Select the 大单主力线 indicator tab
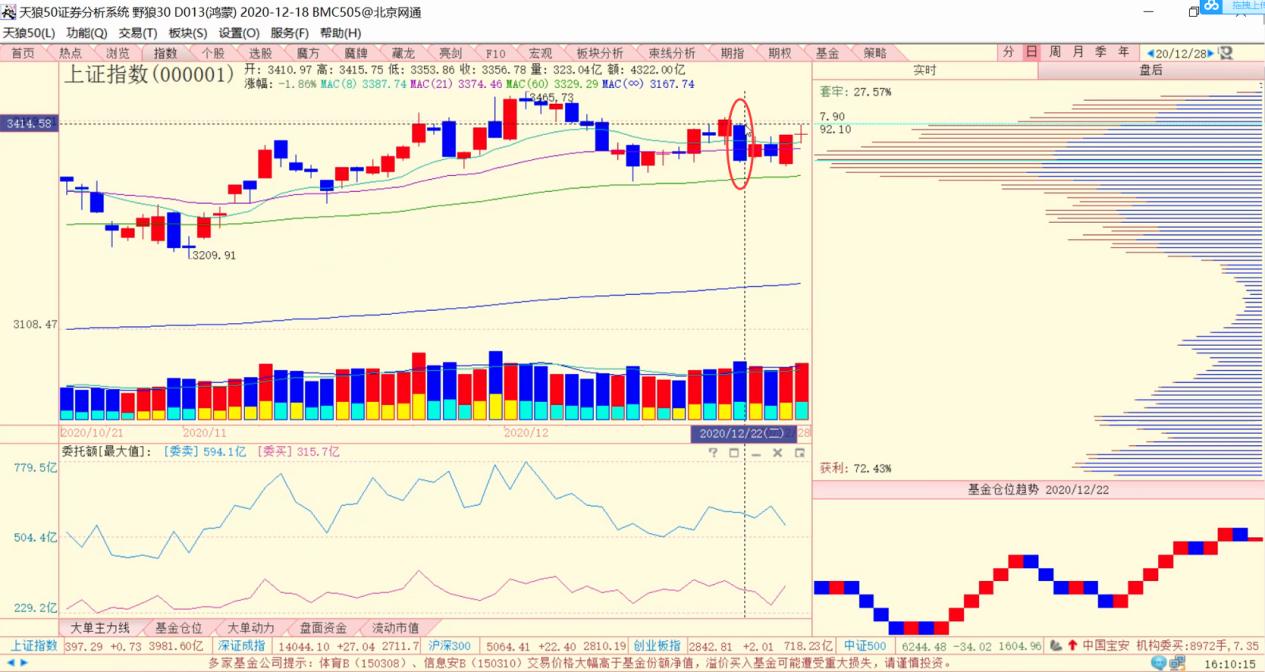Viewport: 1265px width, 672px height. click(99, 628)
